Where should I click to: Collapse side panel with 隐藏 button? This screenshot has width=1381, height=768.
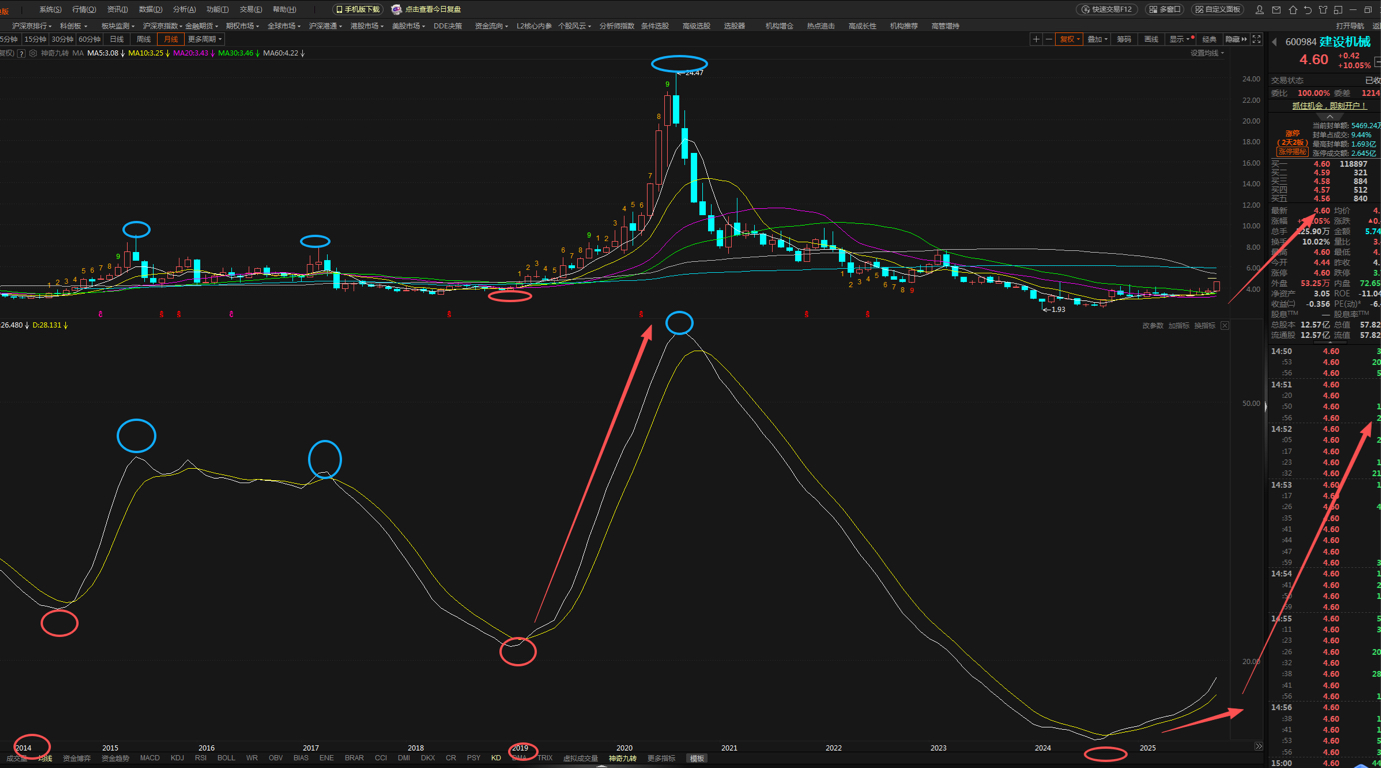[x=1236, y=39]
